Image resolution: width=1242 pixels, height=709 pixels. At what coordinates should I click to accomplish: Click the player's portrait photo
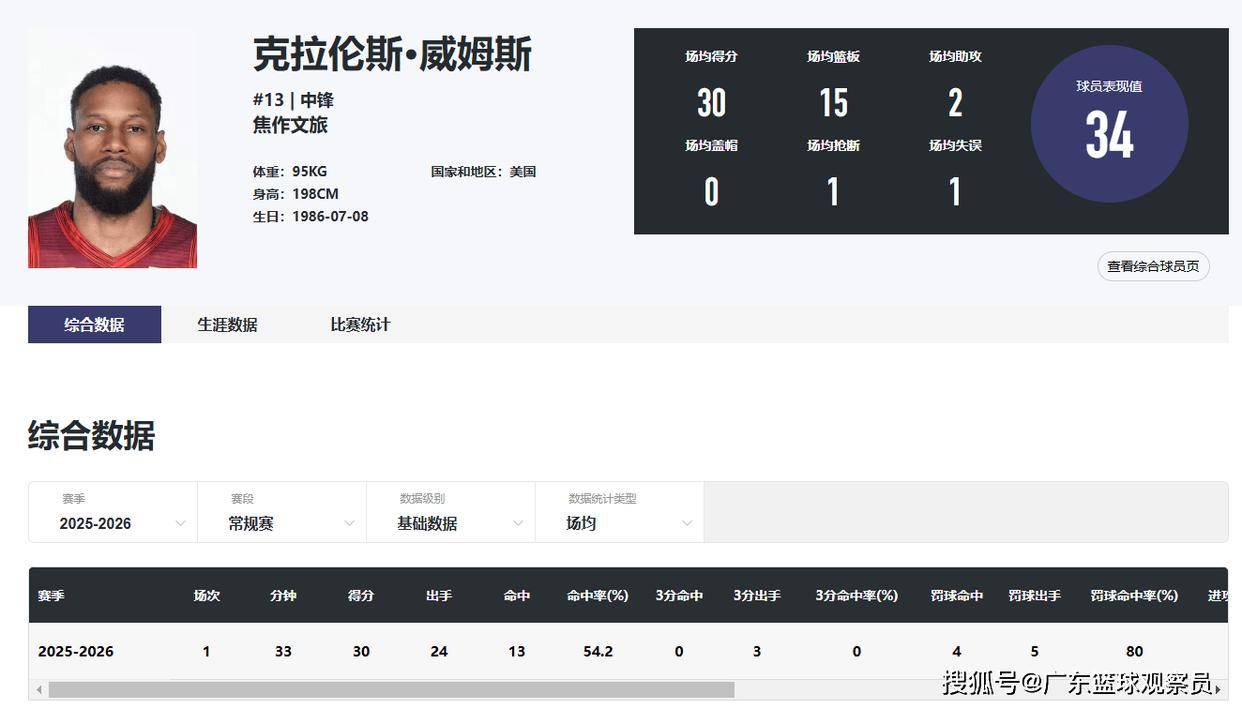(x=112, y=150)
